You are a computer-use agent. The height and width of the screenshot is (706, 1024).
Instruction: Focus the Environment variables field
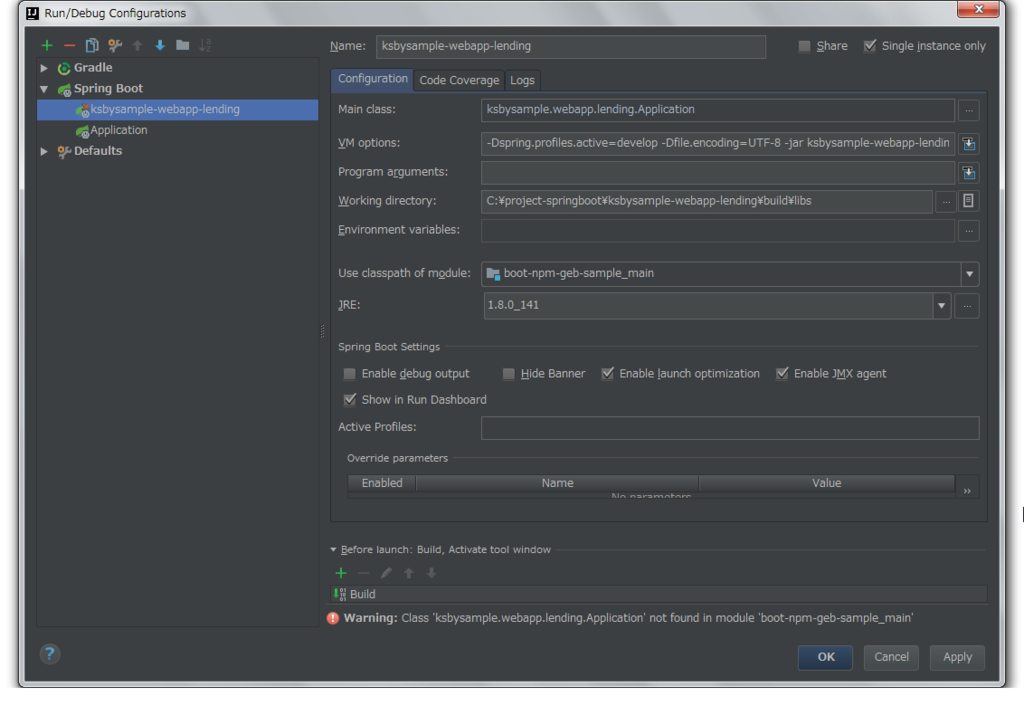coord(718,230)
